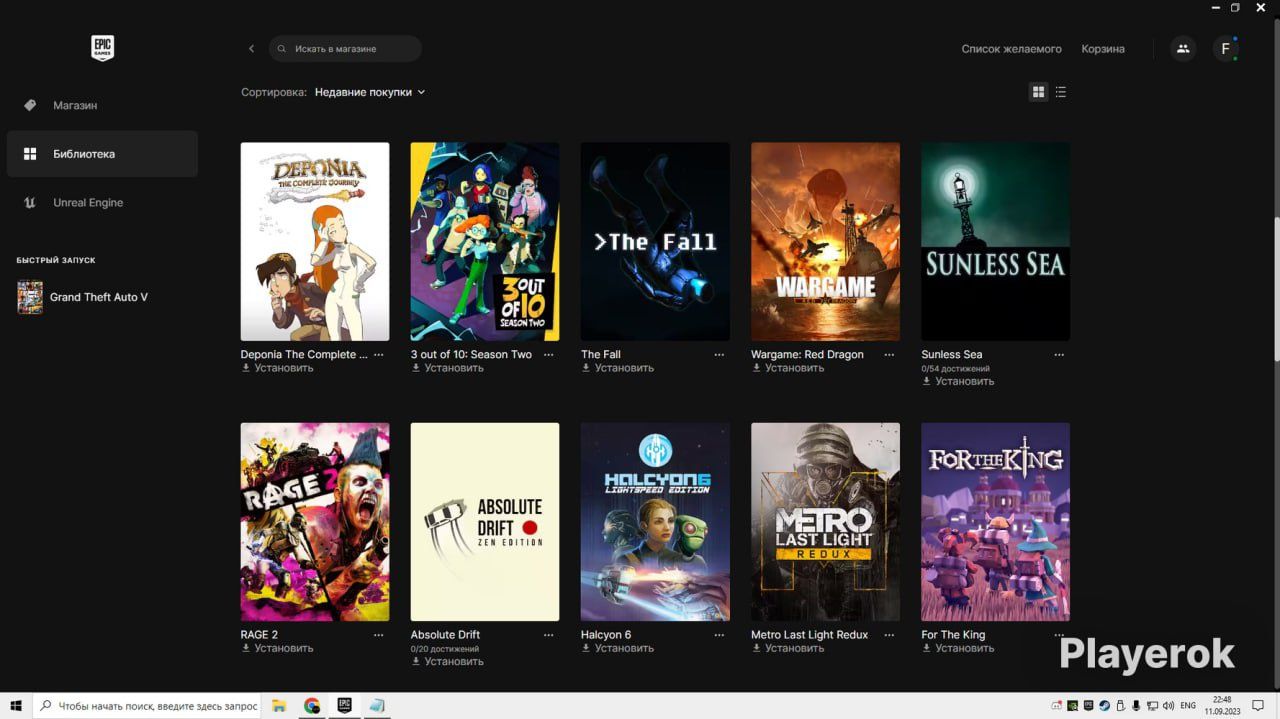The width and height of the screenshot is (1280, 719).
Task: Open the taskbar clock and date
Action: pyautogui.click(x=1223, y=706)
